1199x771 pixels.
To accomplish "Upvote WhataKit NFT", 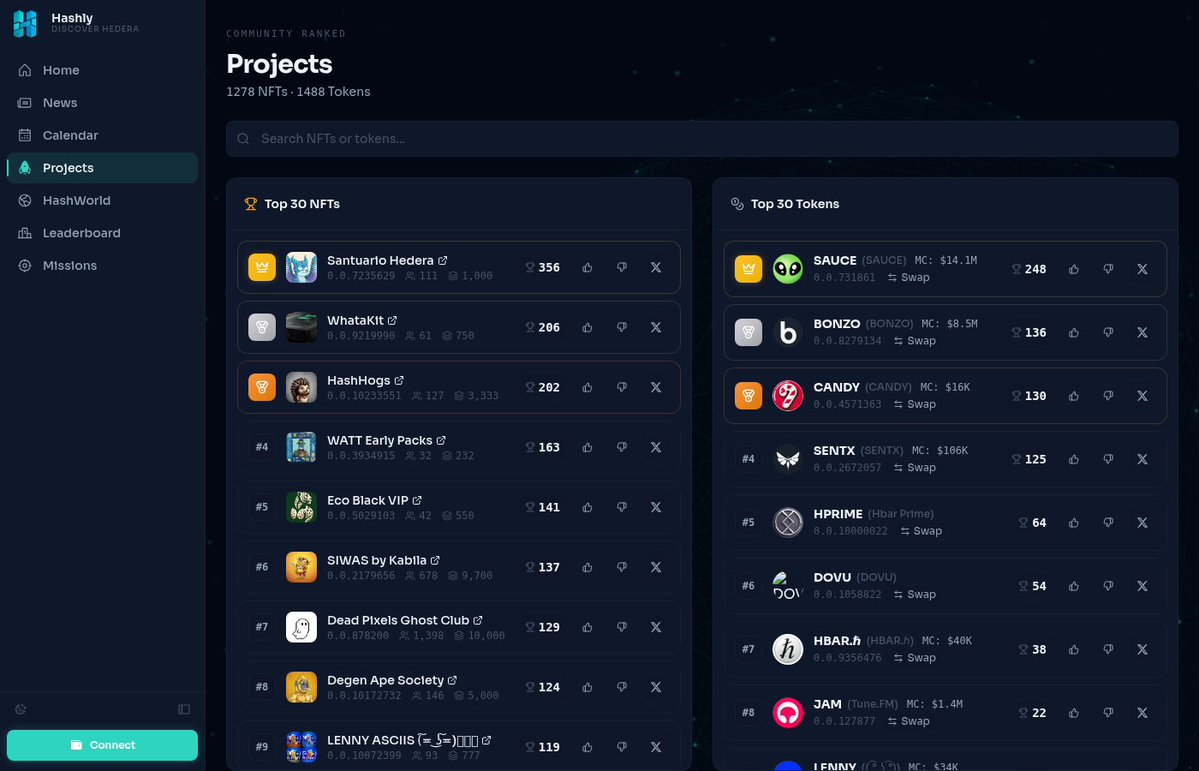I will 587,327.
